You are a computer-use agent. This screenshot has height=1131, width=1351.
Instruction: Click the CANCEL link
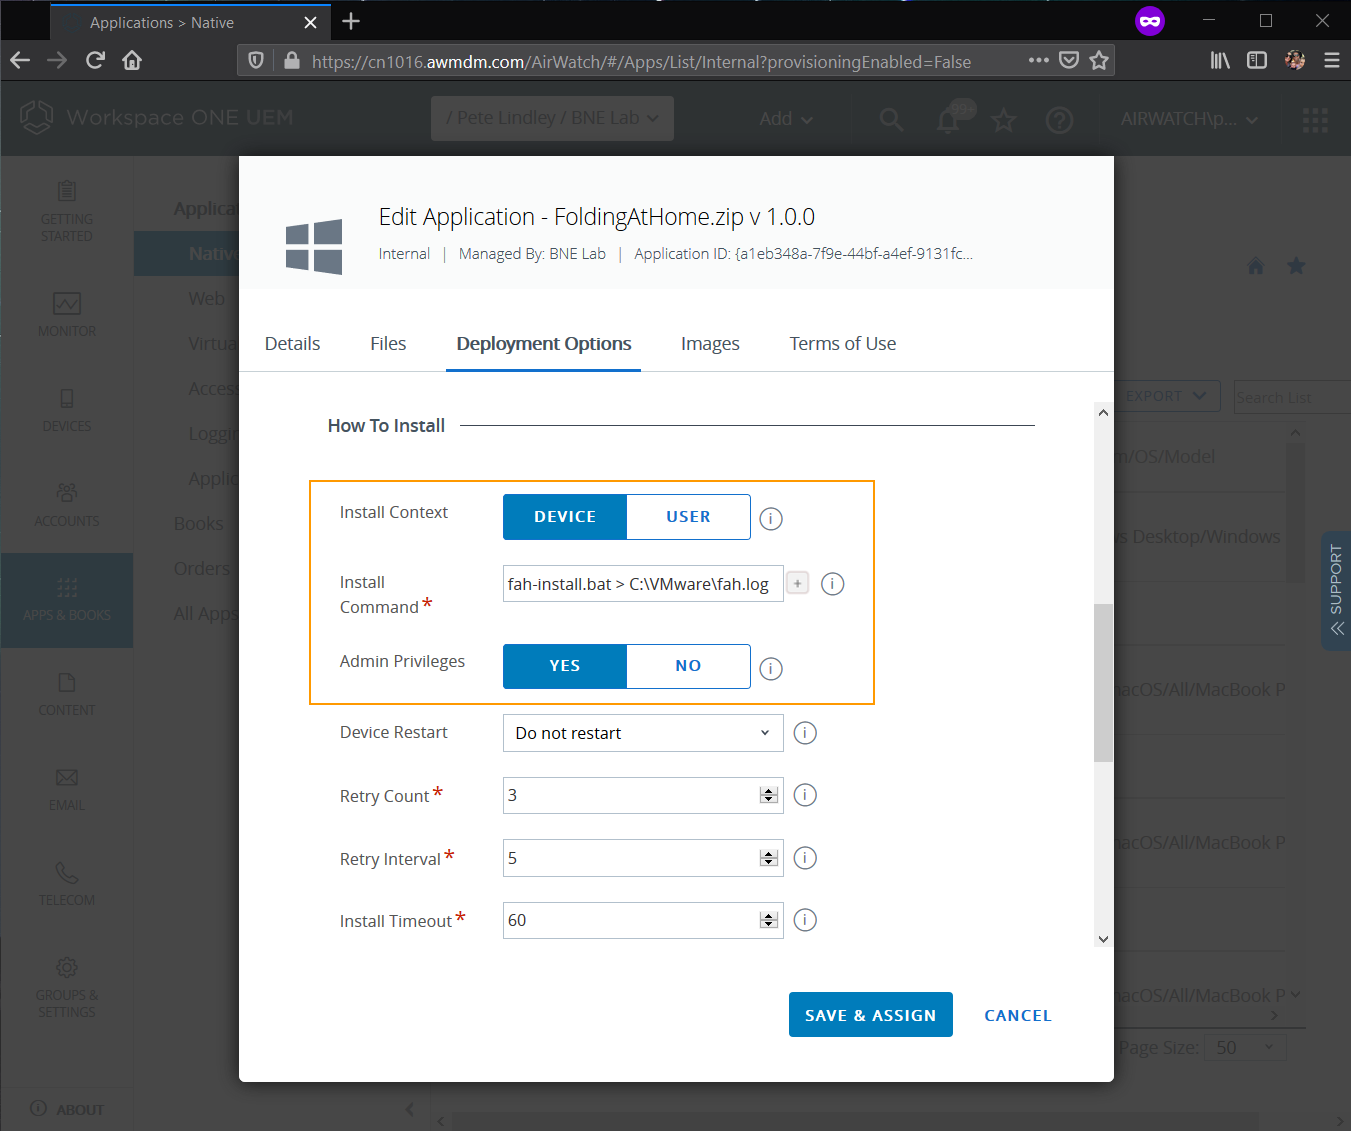[x=1018, y=1015]
